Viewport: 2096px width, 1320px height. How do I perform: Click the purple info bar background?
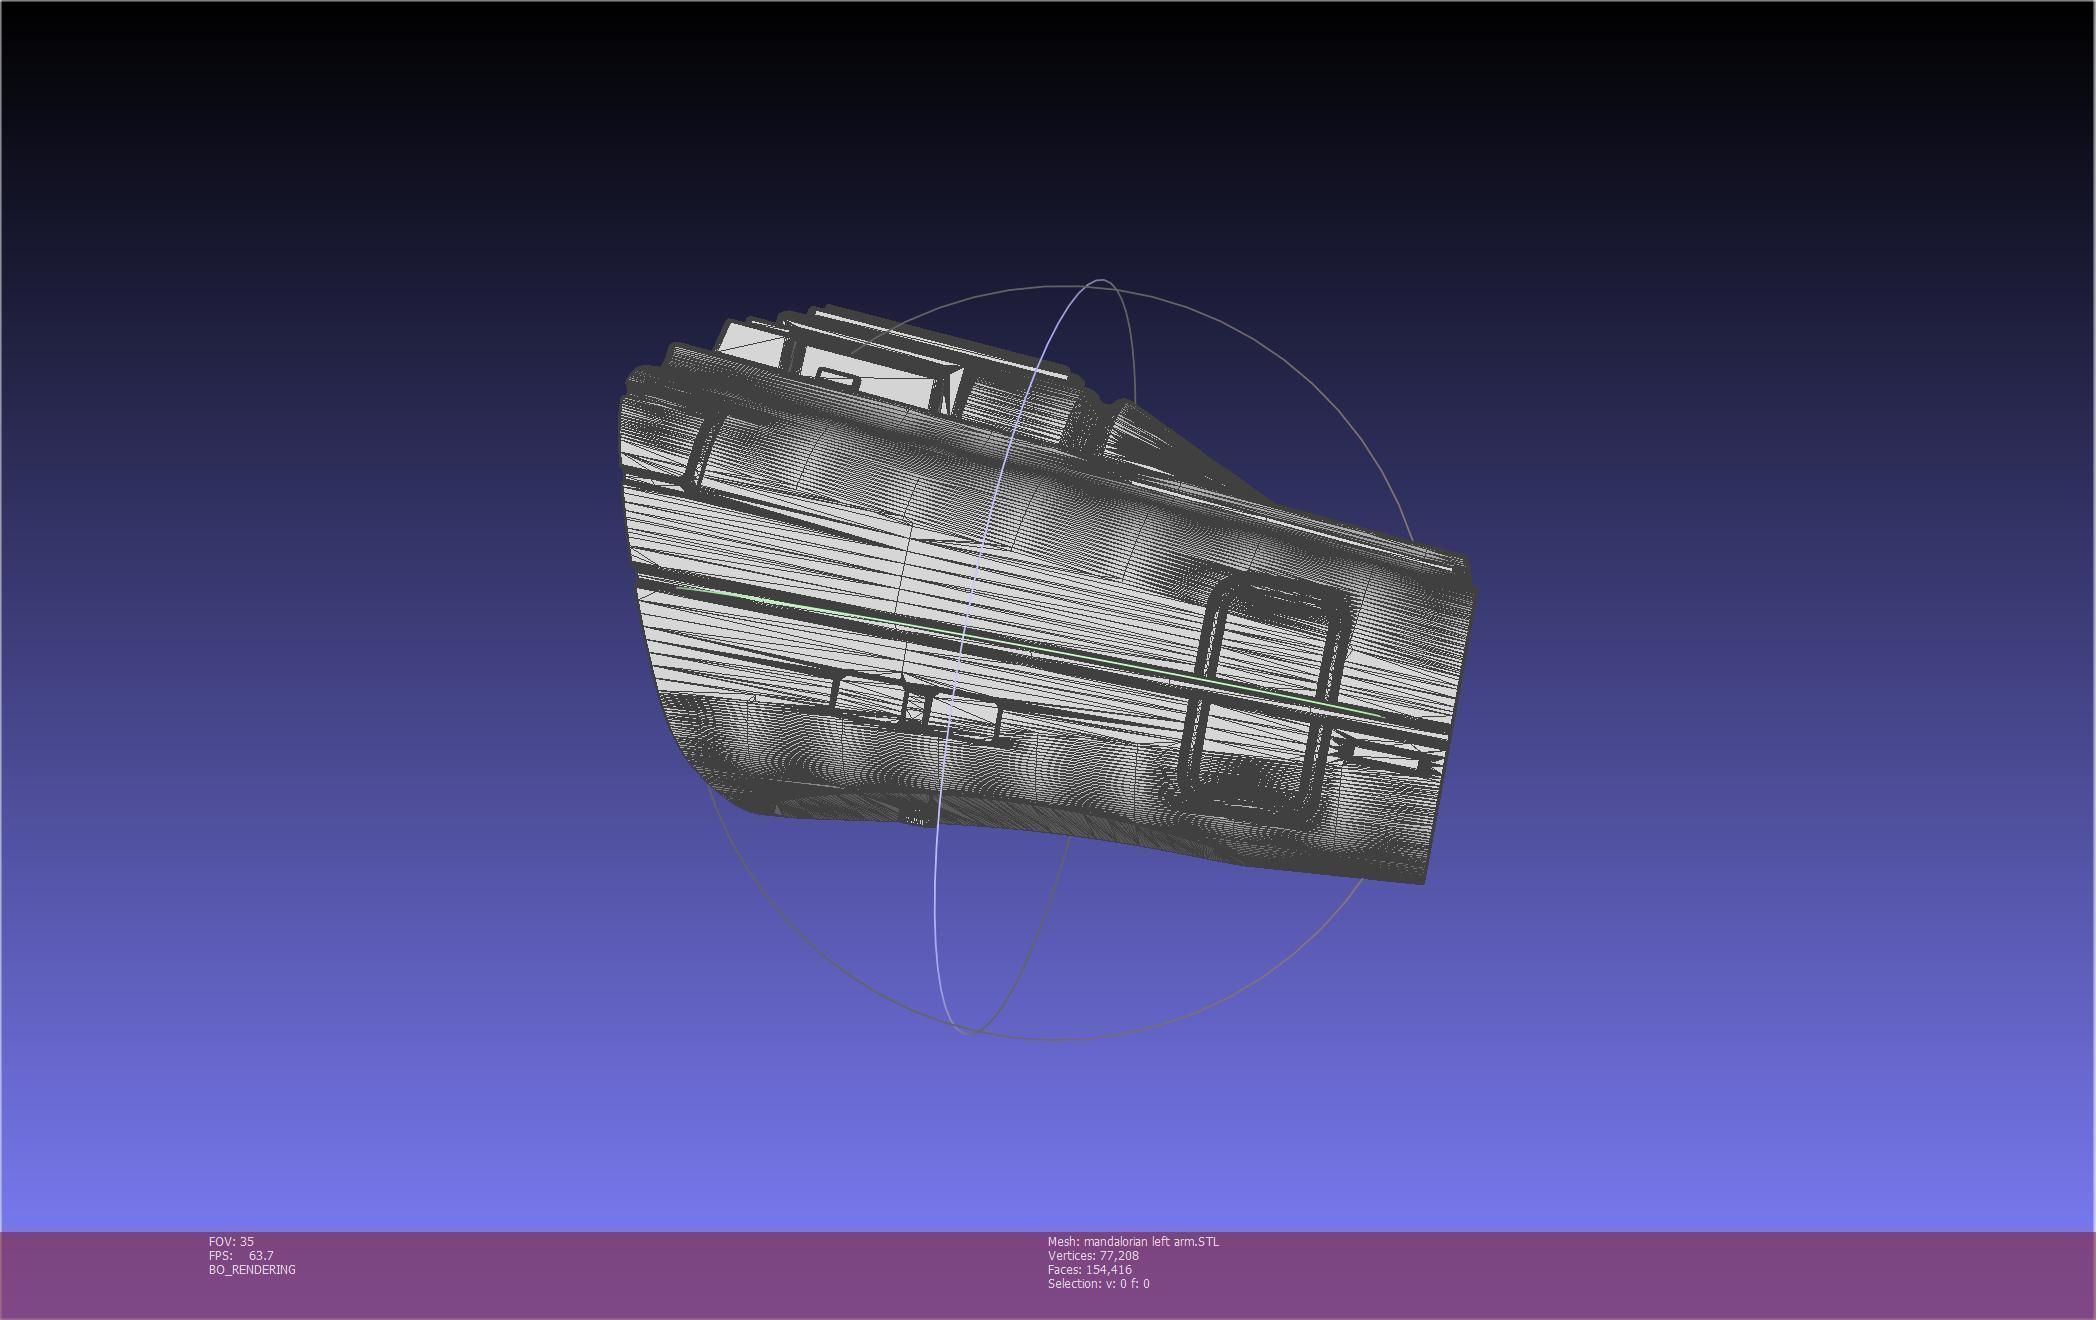pyautogui.click(x=1600, y=1275)
